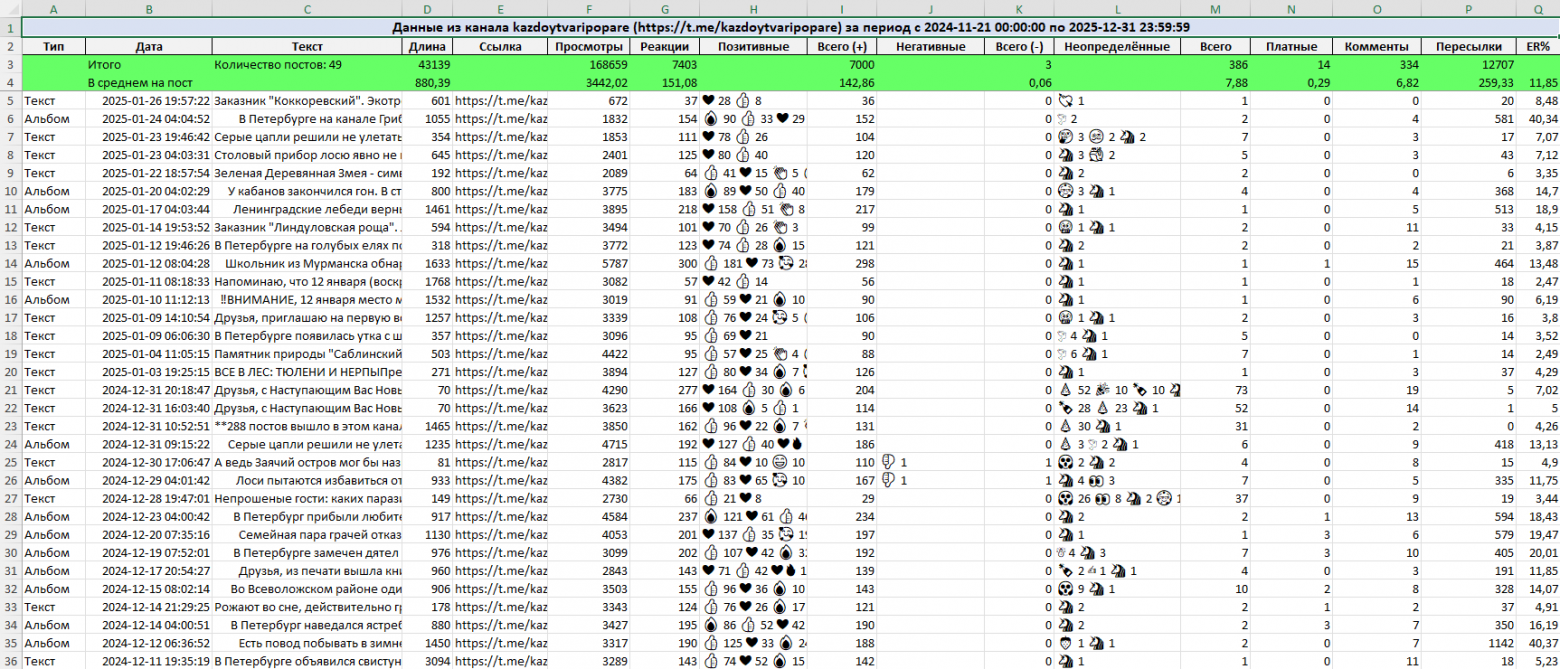Select row 3 header

[x=10, y=64]
